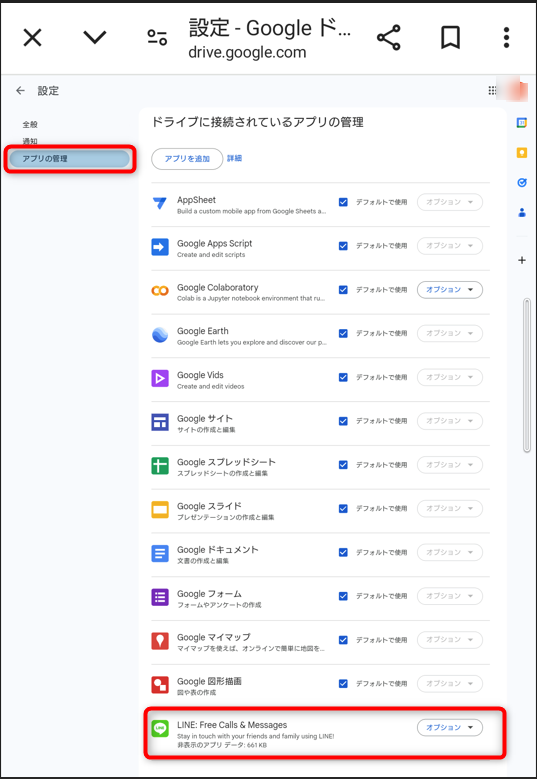
Task: Open オプション dropdown for LINE app
Action: click(450, 727)
